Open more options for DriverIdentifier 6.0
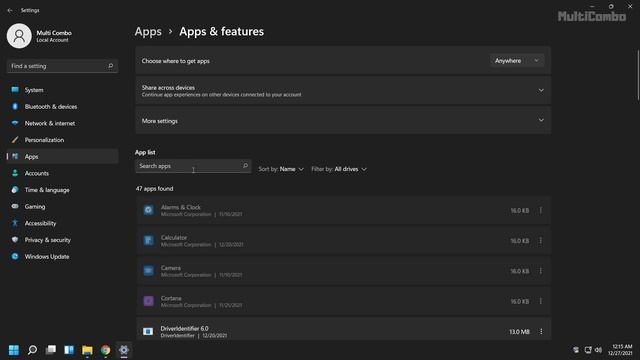The image size is (640, 360). (541, 331)
